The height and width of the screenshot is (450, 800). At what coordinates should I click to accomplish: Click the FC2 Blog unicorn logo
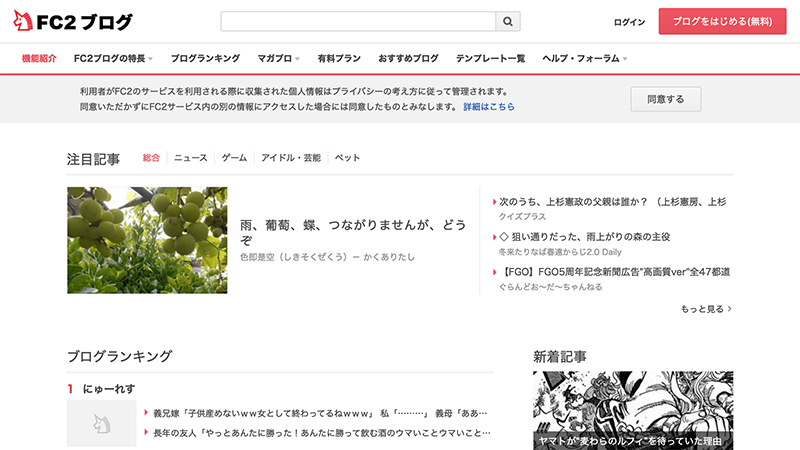pyautogui.click(x=72, y=21)
